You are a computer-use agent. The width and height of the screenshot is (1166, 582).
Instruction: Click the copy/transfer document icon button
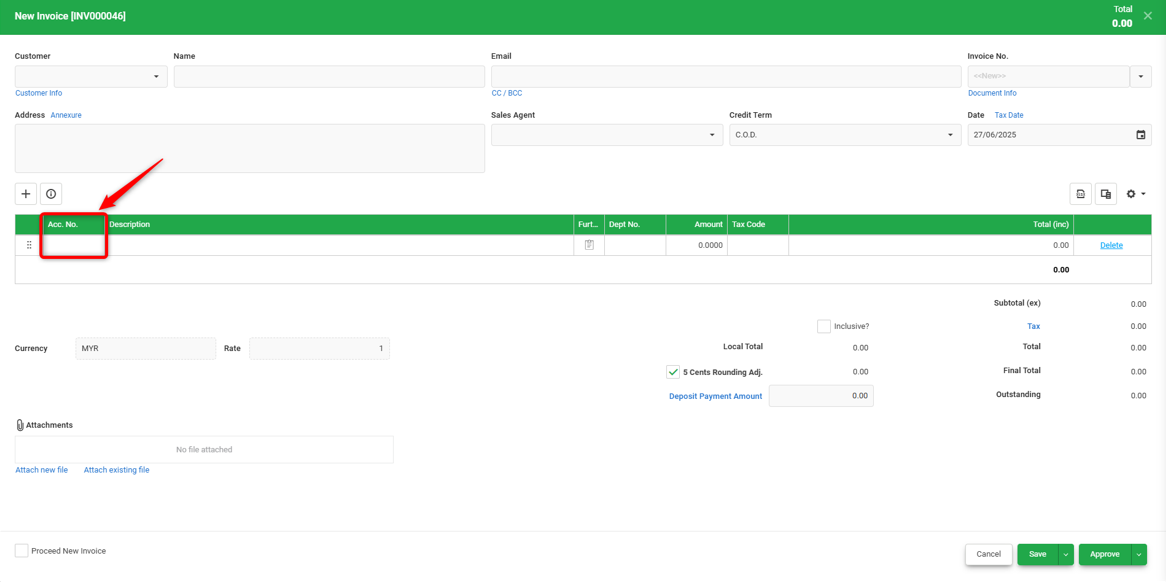[x=1106, y=194]
